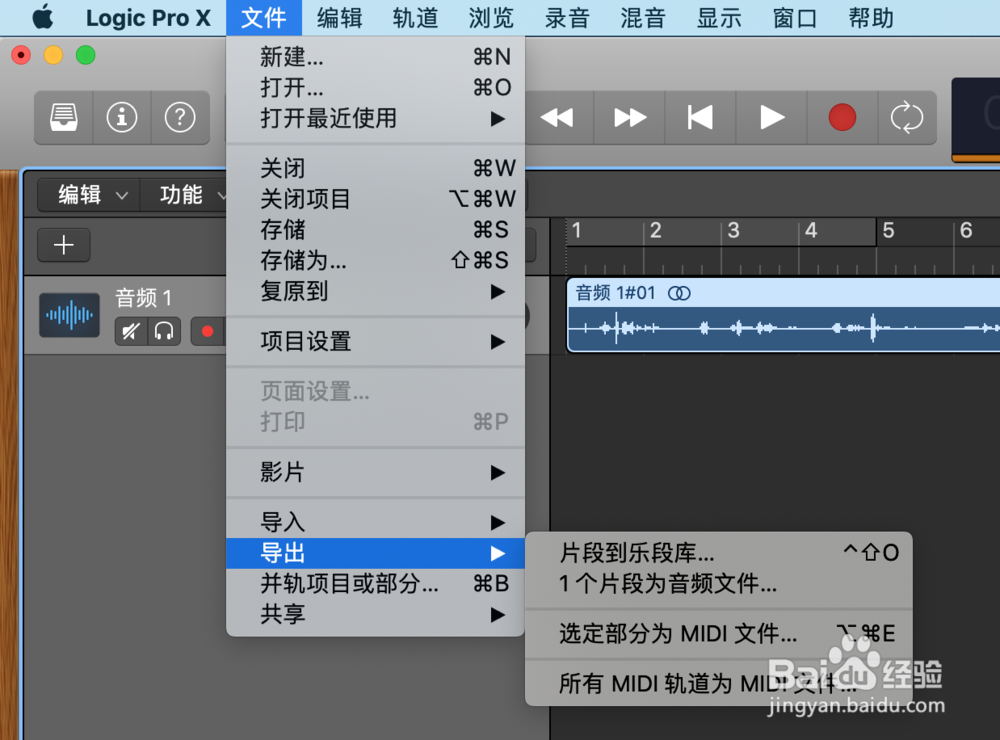This screenshot has width=1000, height=740.
Task: Expand 打开最近使用 submenu
Action: coord(376,119)
